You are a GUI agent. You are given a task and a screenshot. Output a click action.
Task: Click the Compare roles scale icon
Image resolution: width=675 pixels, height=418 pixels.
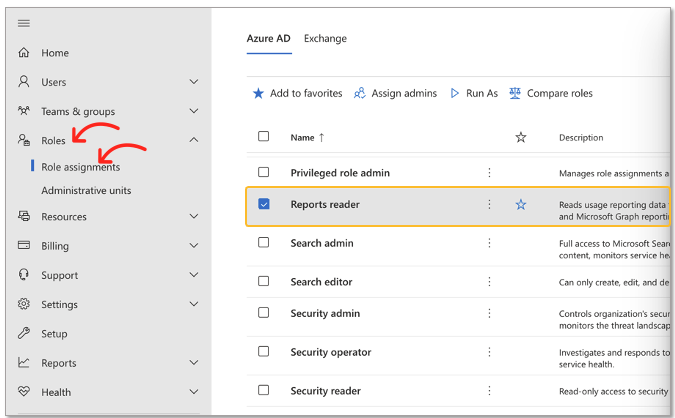point(515,93)
